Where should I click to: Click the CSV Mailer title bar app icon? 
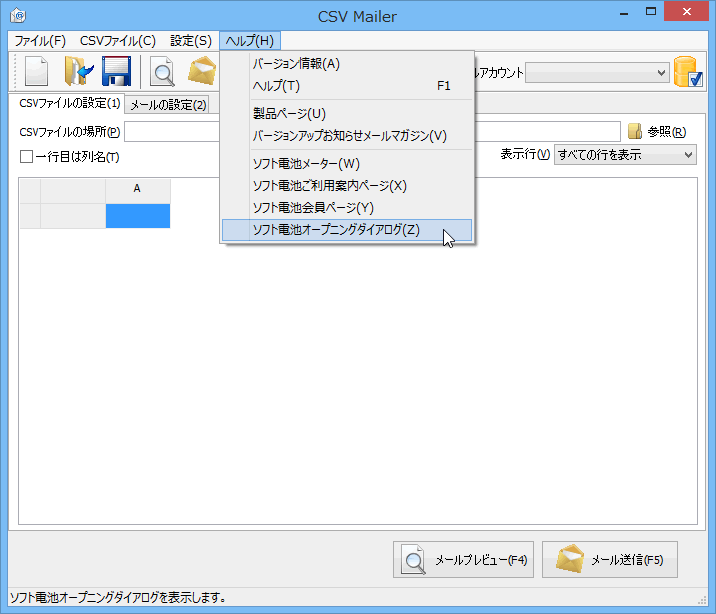(18, 16)
